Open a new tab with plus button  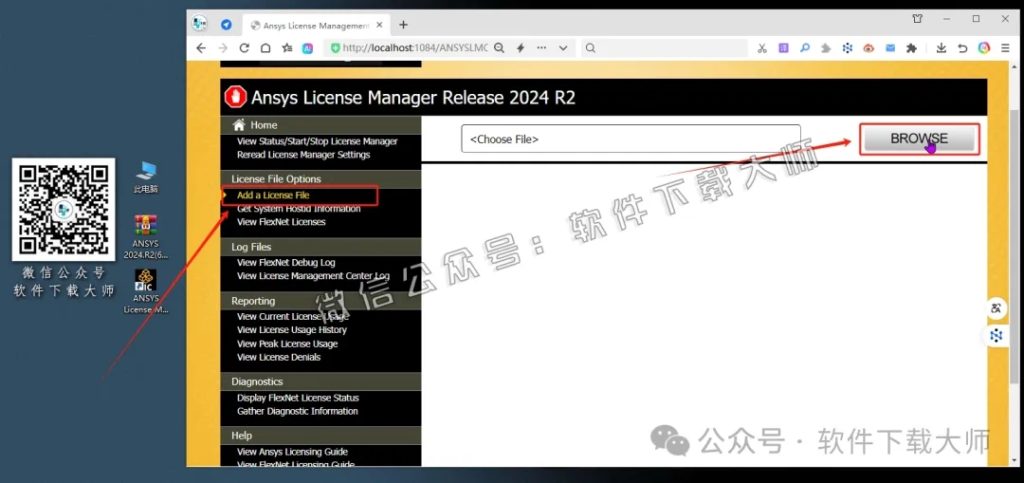pos(403,25)
